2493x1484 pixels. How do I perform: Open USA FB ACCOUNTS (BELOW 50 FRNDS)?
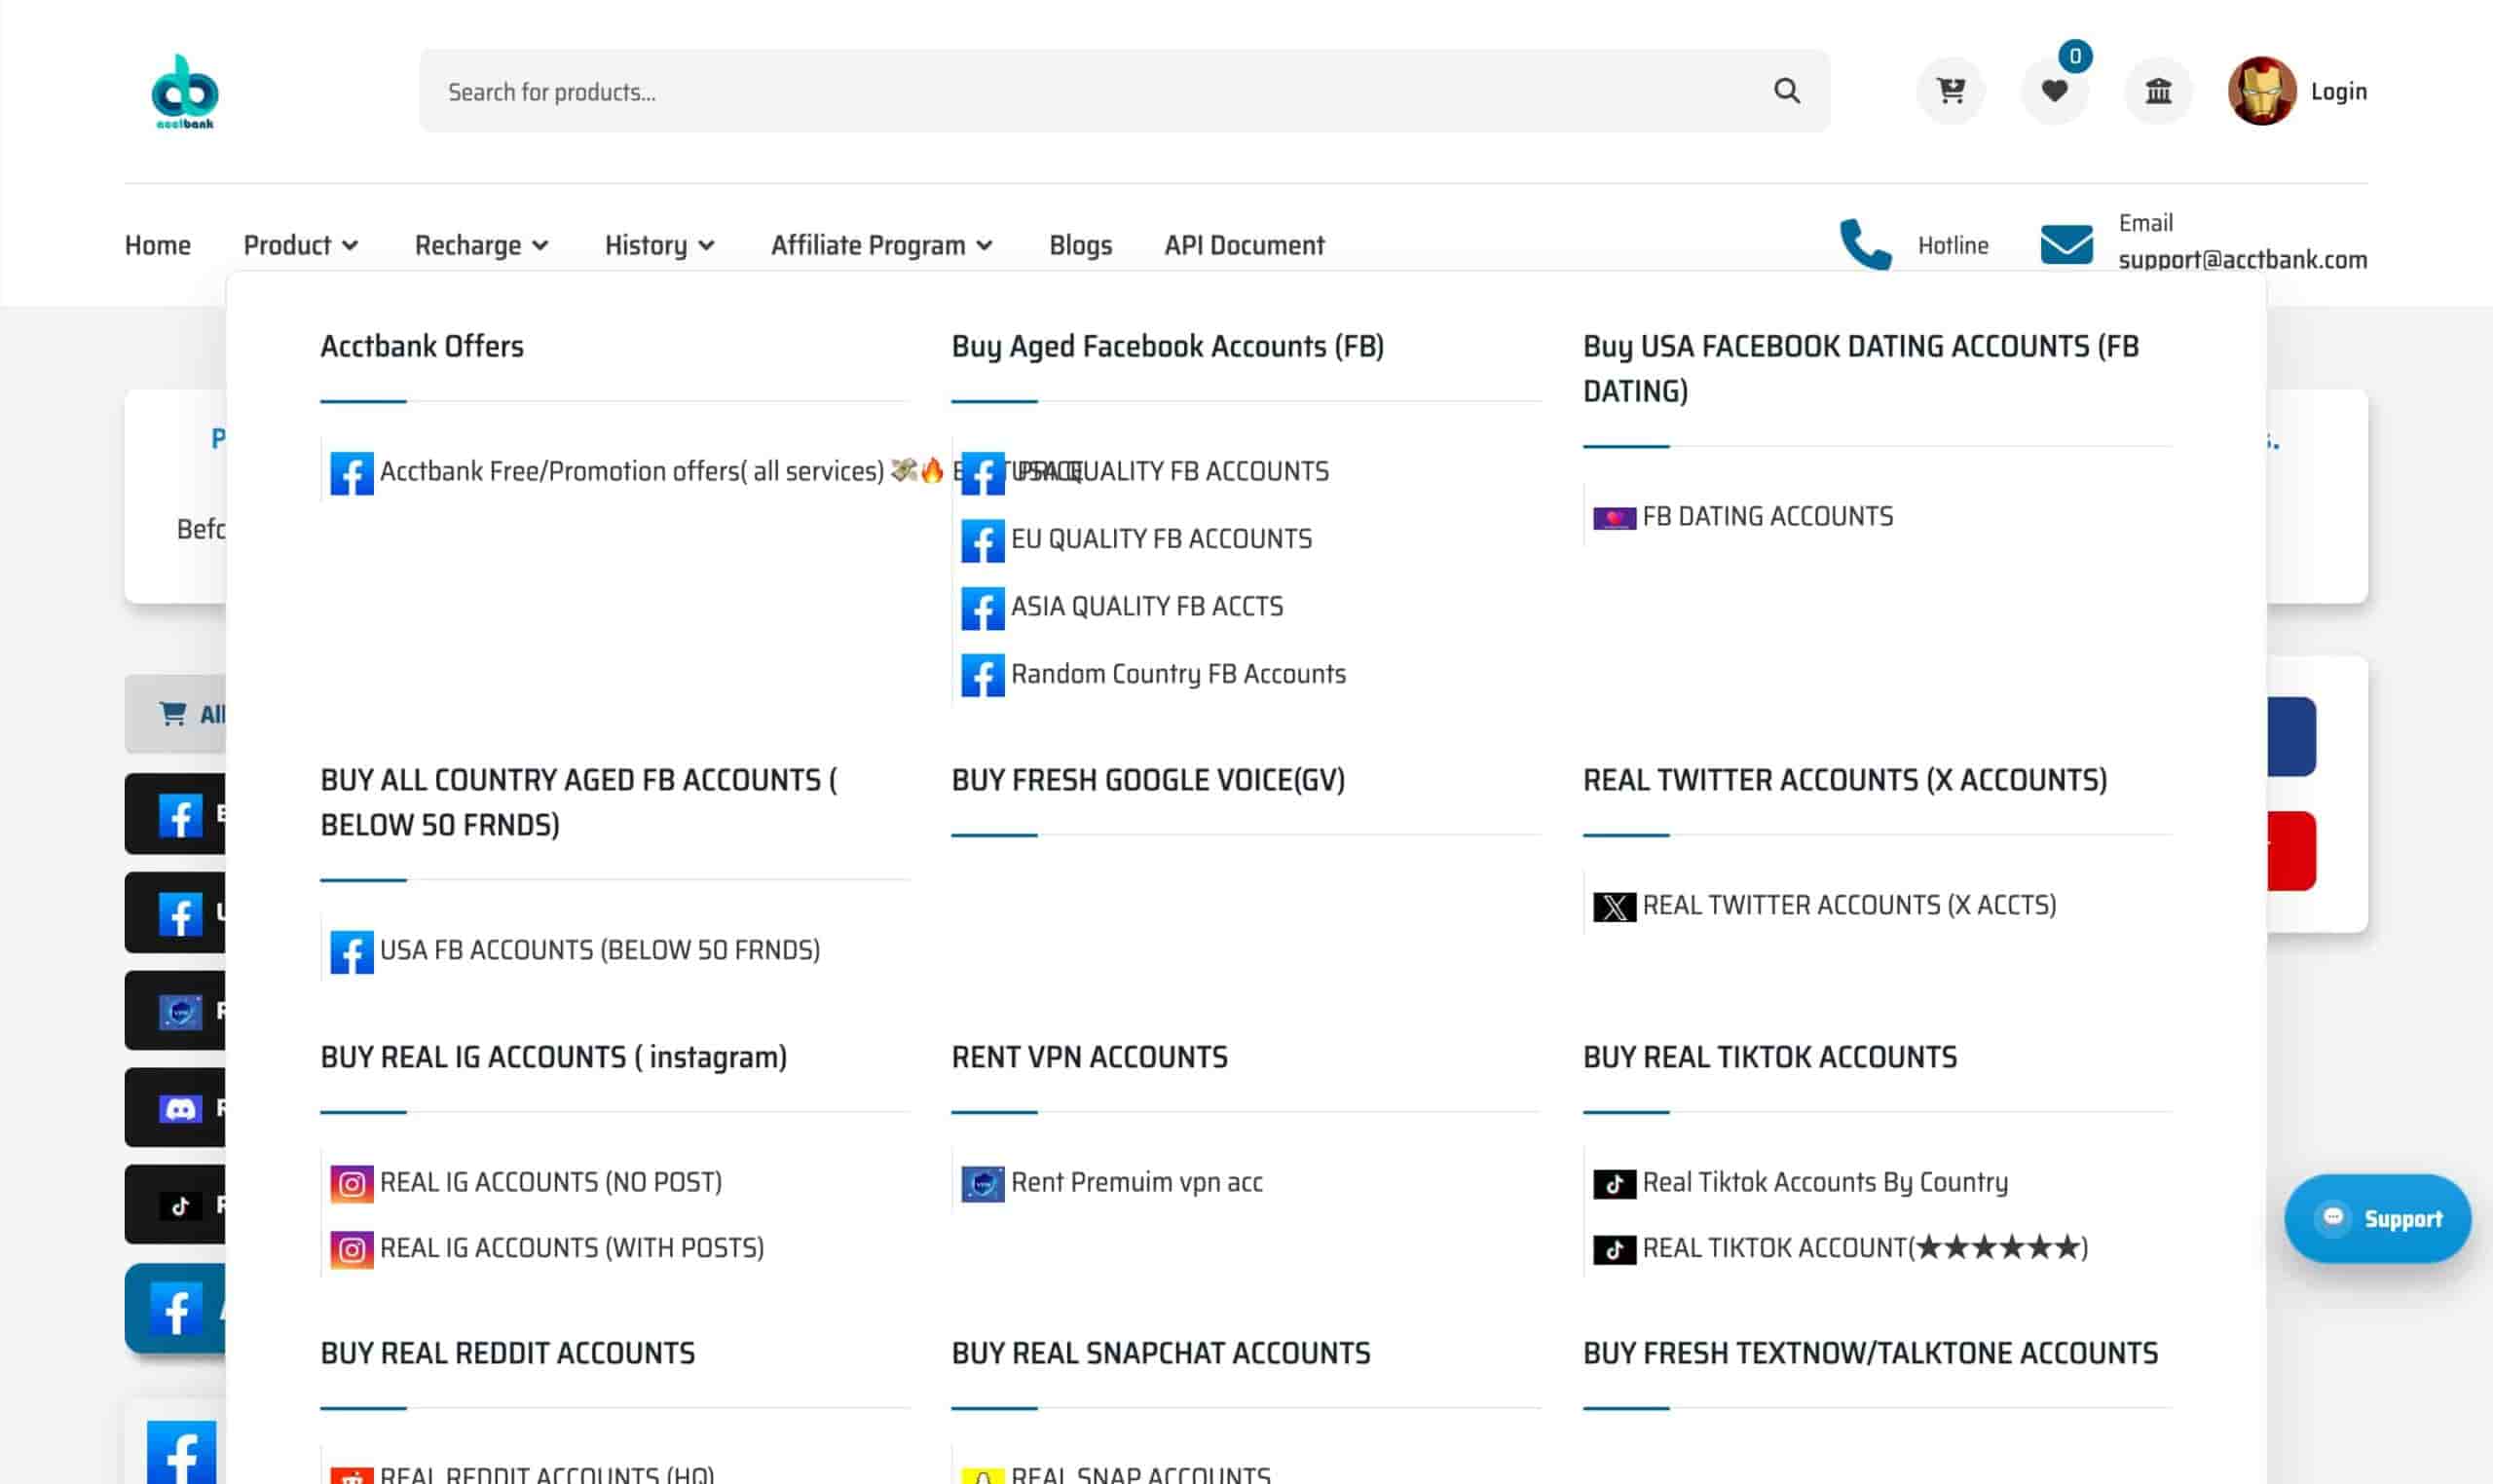click(600, 950)
